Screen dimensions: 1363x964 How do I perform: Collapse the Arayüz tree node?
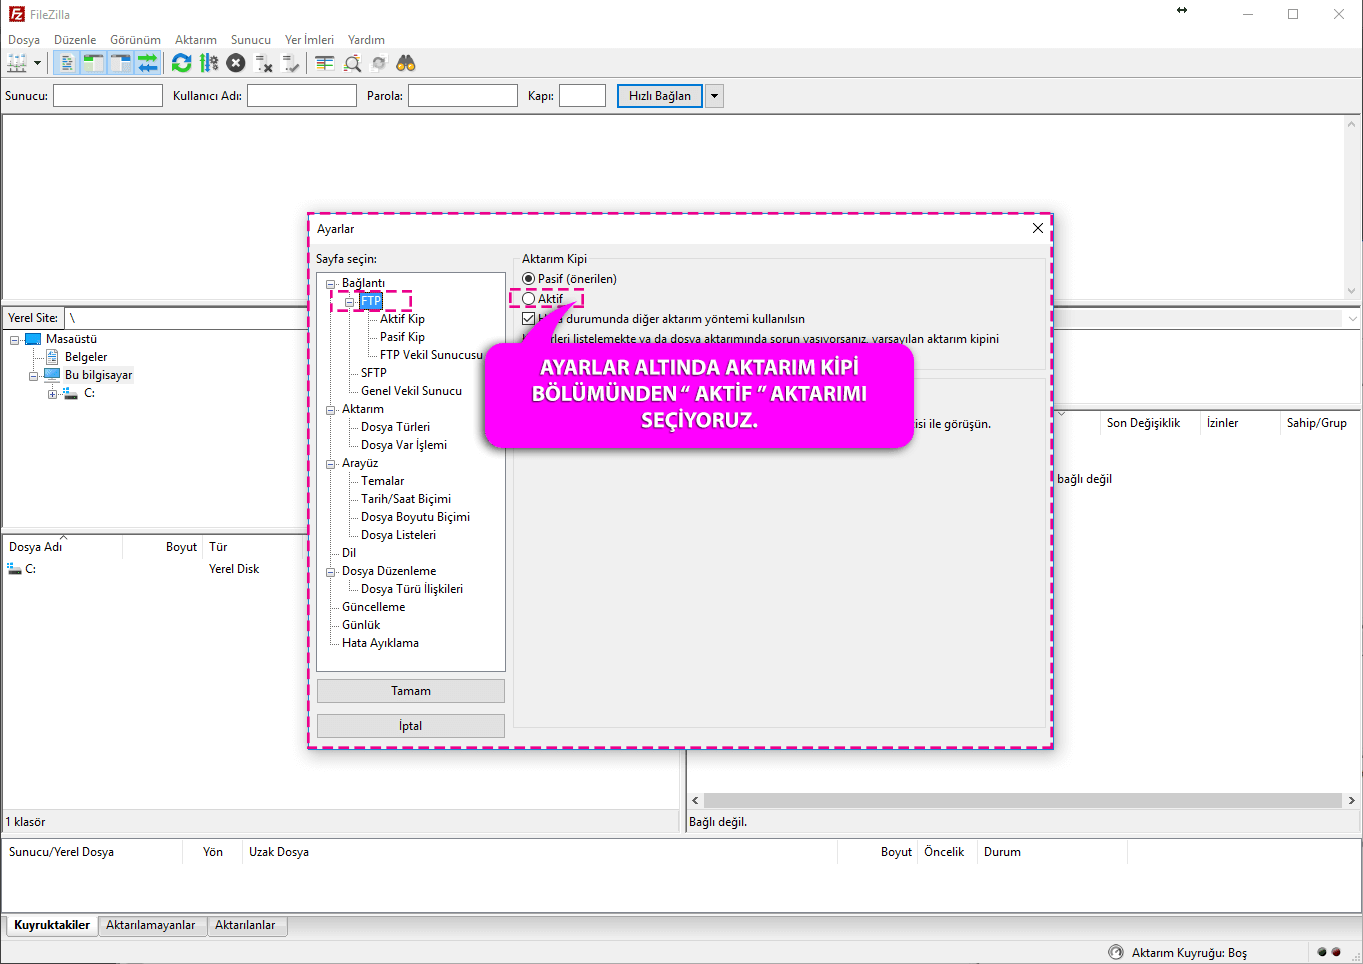(x=331, y=464)
